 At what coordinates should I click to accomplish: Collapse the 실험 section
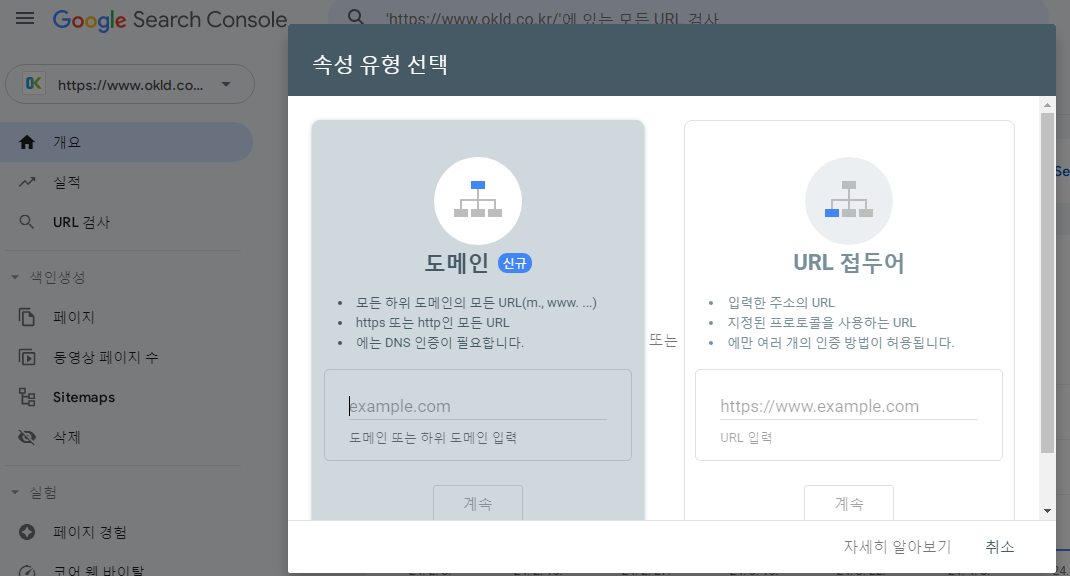(x=15, y=492)
